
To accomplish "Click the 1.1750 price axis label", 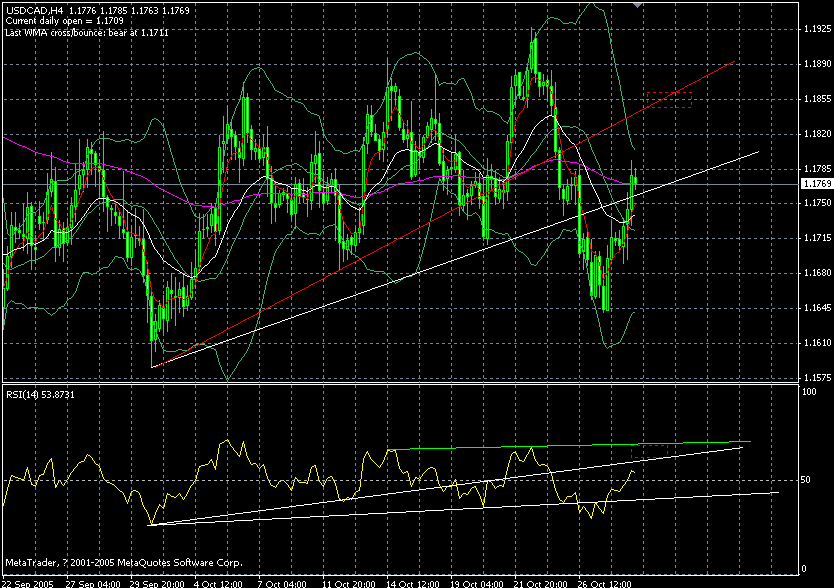I will pyautogui.click(x=818, y=203).
